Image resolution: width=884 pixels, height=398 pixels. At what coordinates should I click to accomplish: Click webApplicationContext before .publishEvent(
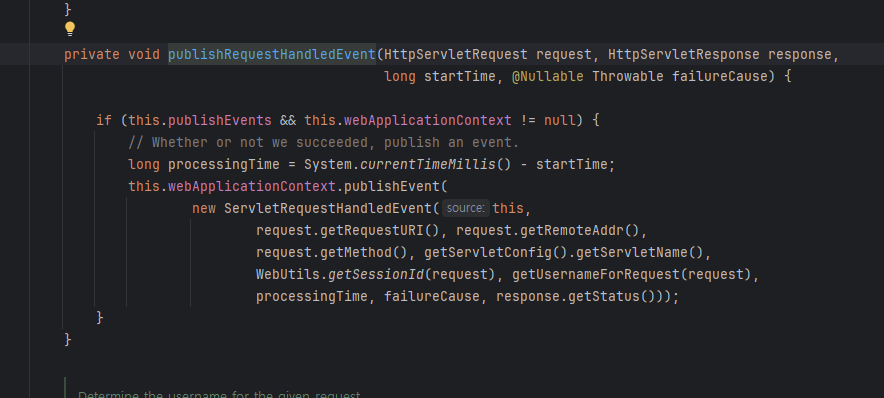(x=252, y=187)
